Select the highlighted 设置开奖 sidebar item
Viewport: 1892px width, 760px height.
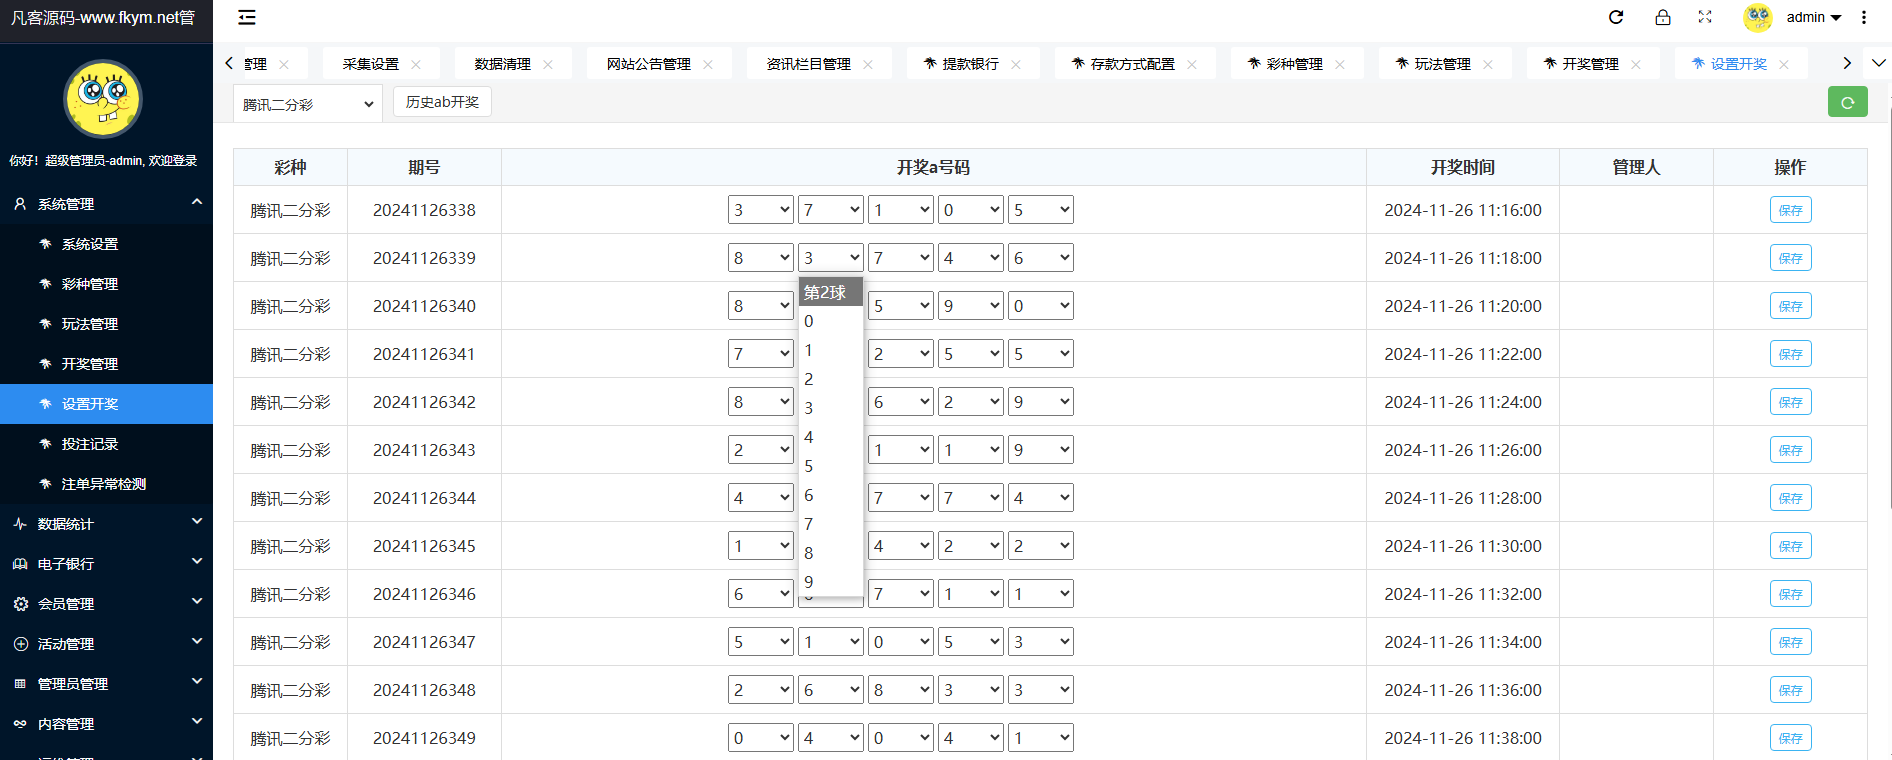pos(106,404)
